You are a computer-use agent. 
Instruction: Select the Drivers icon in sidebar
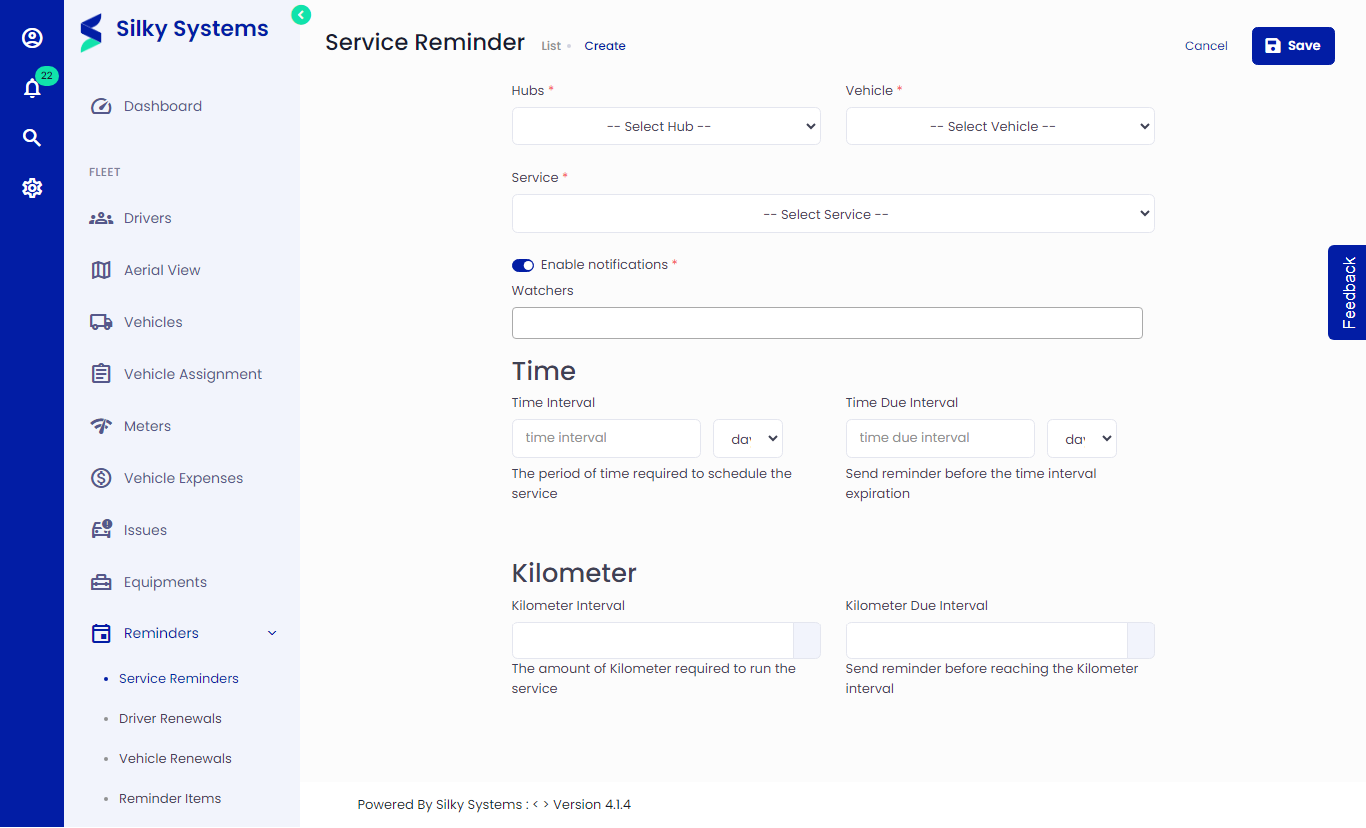100,217
